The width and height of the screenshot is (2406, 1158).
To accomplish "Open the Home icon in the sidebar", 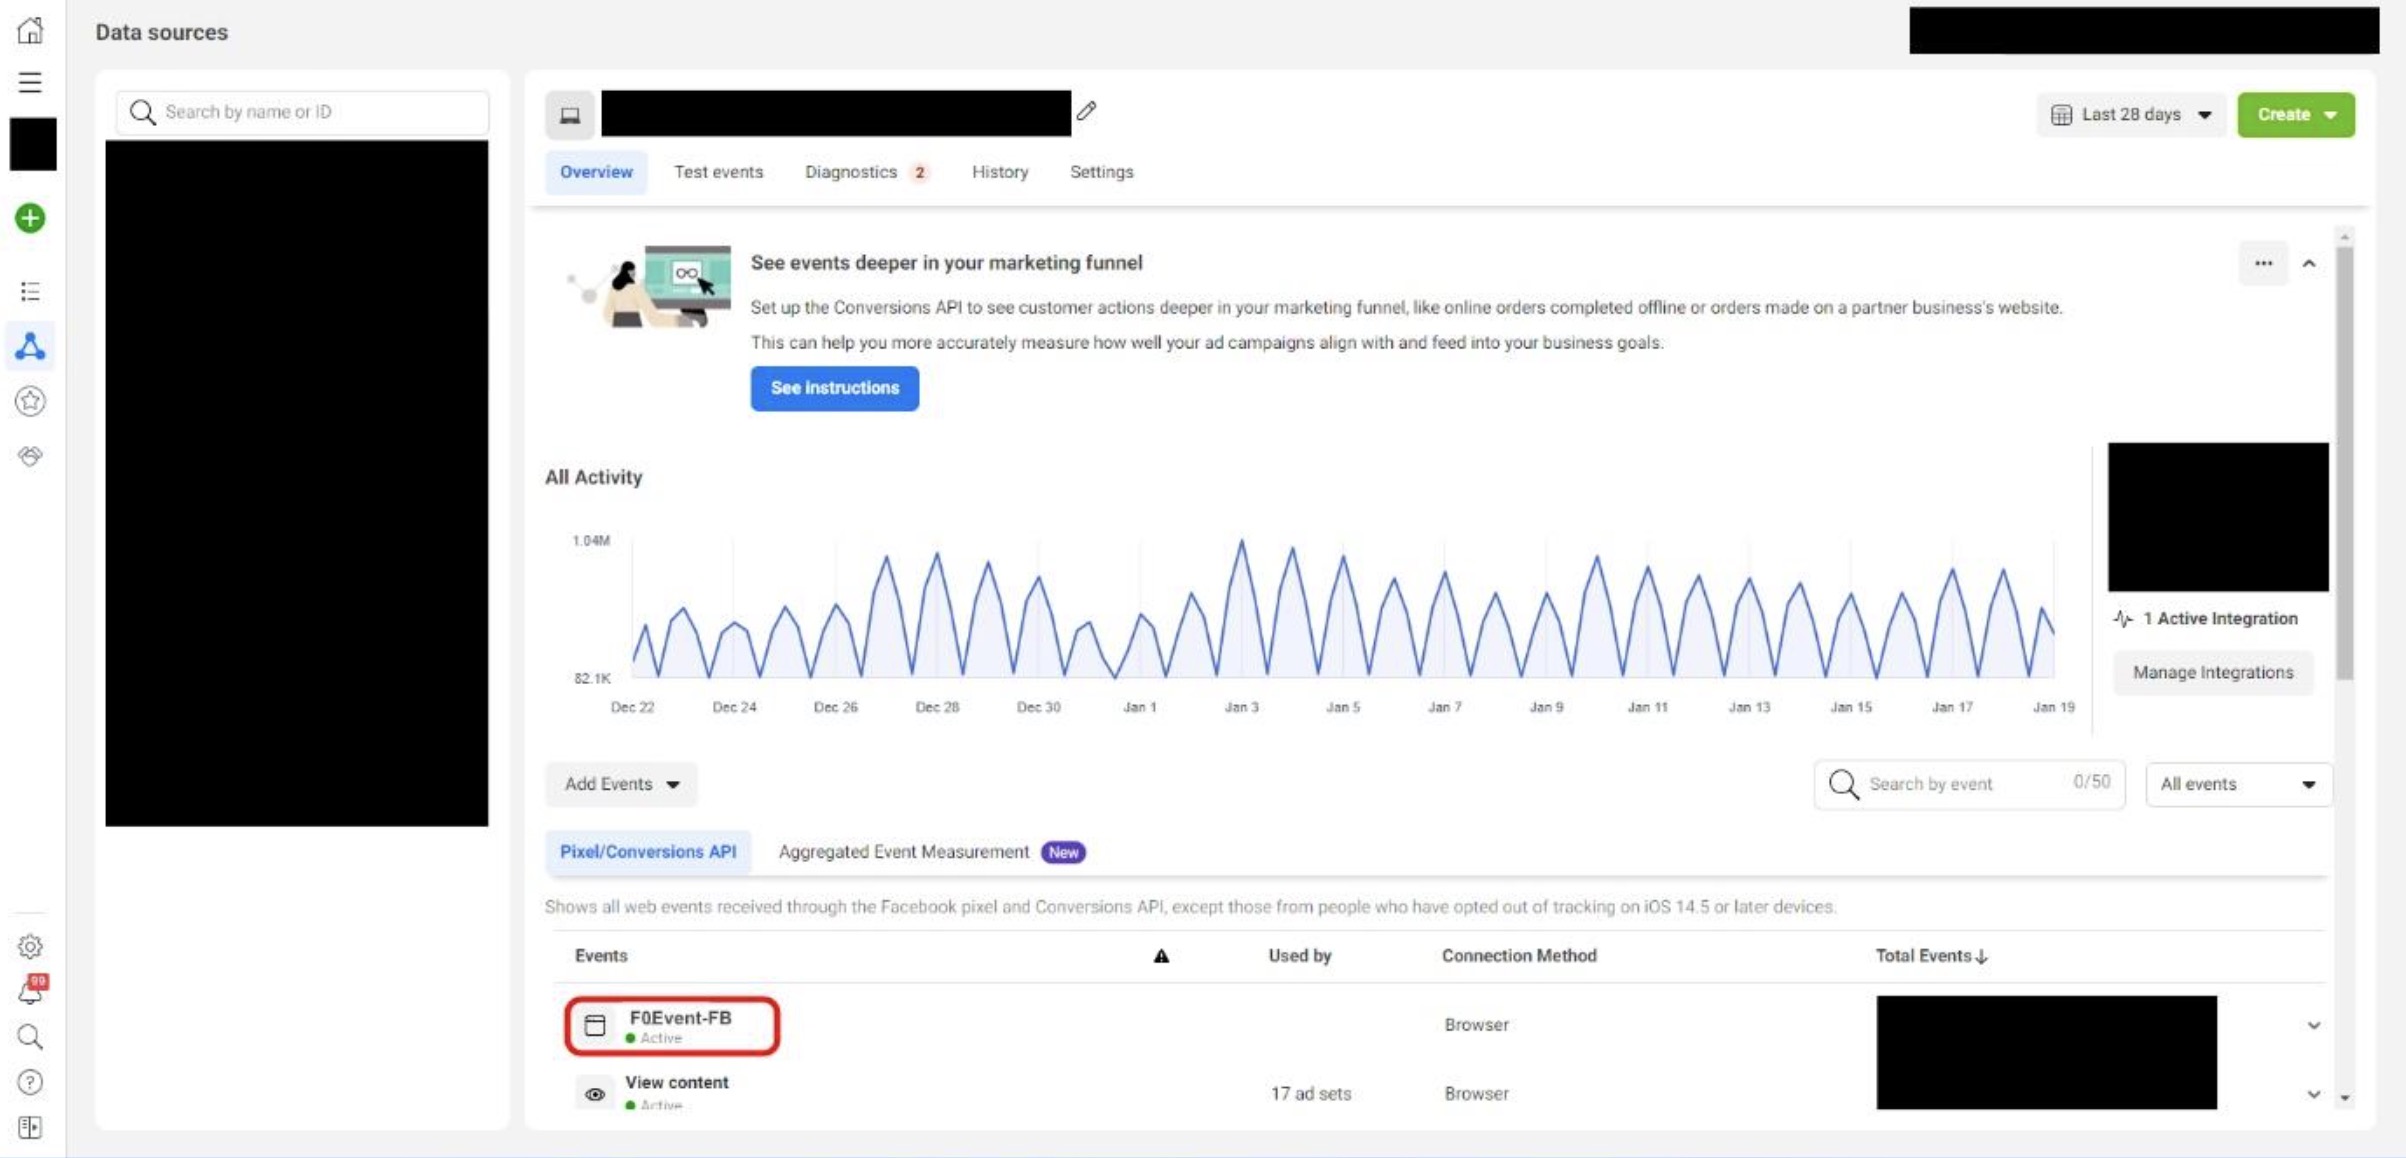I will tap(30, 30).
